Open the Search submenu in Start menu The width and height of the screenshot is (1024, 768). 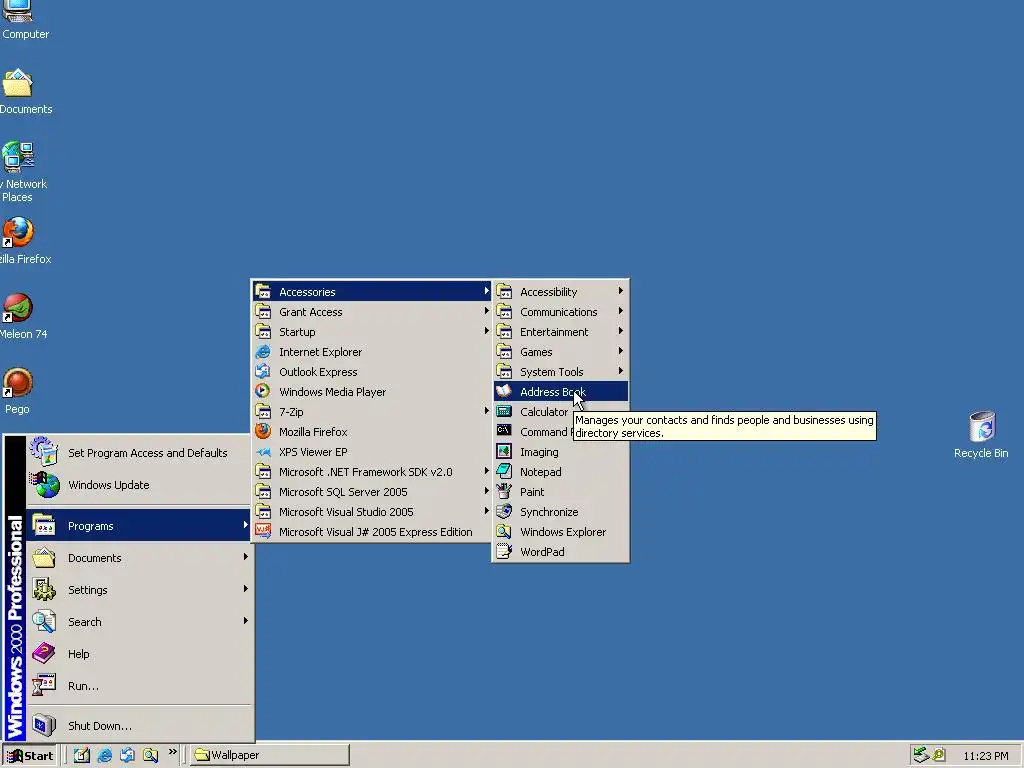(138, 622)
